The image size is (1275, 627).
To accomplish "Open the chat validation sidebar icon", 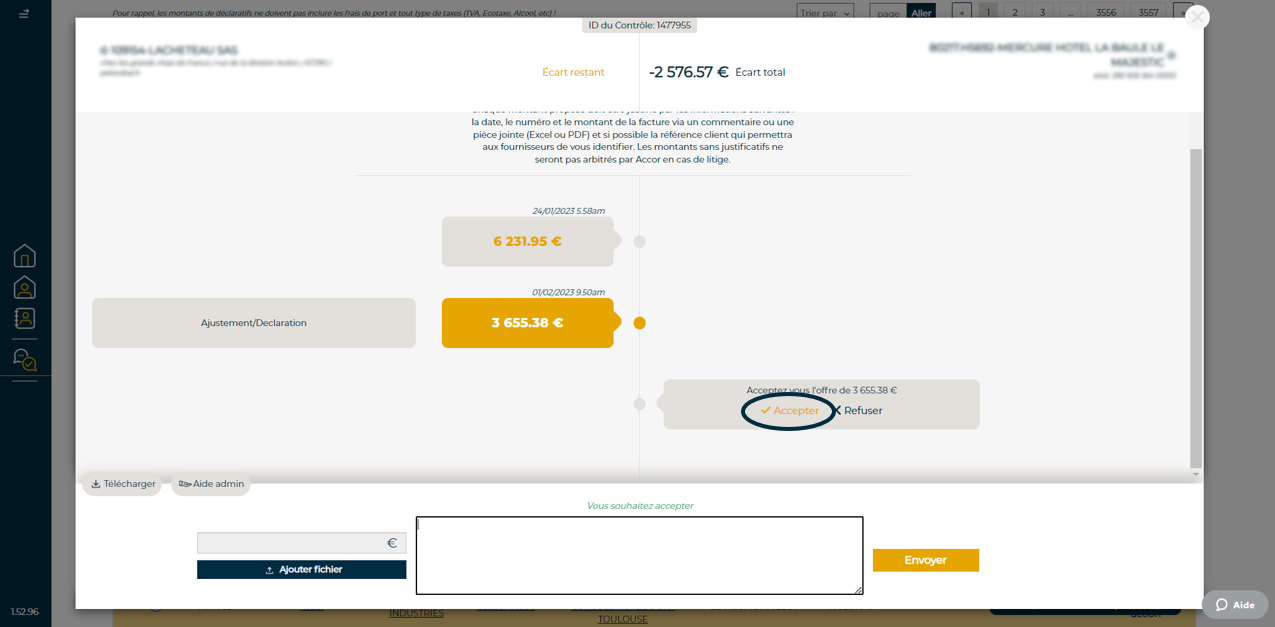I will click(25, 359).
